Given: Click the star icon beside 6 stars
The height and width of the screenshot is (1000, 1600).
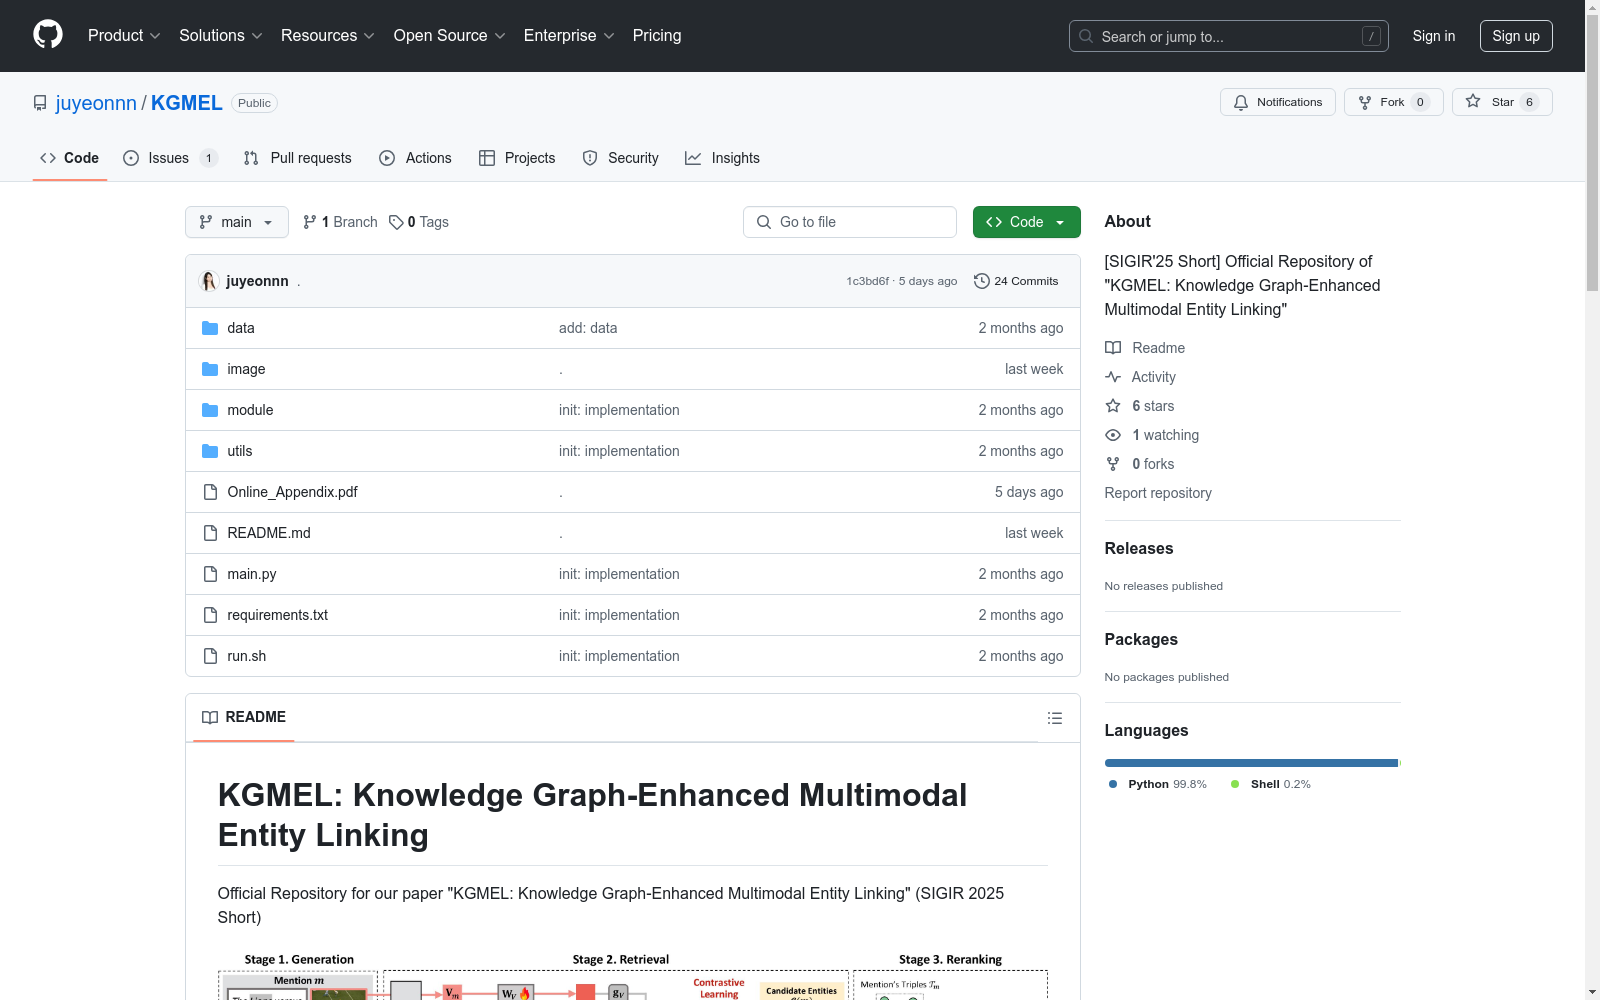Looking at the screenshot, I should [x=1113, y=406].
